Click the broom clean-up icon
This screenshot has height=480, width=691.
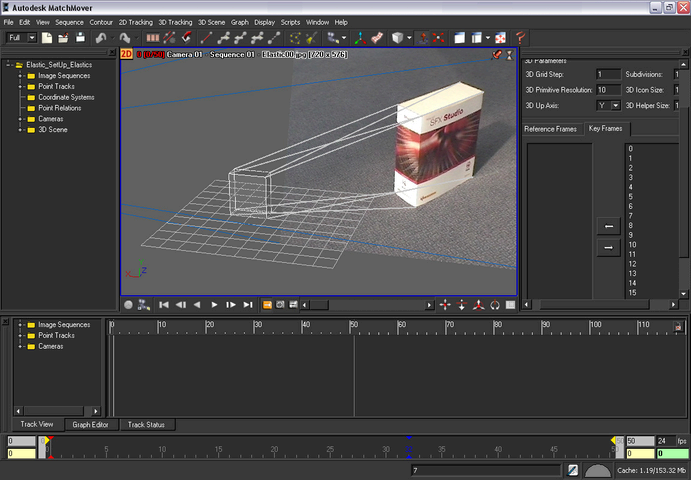pos(312,38)
